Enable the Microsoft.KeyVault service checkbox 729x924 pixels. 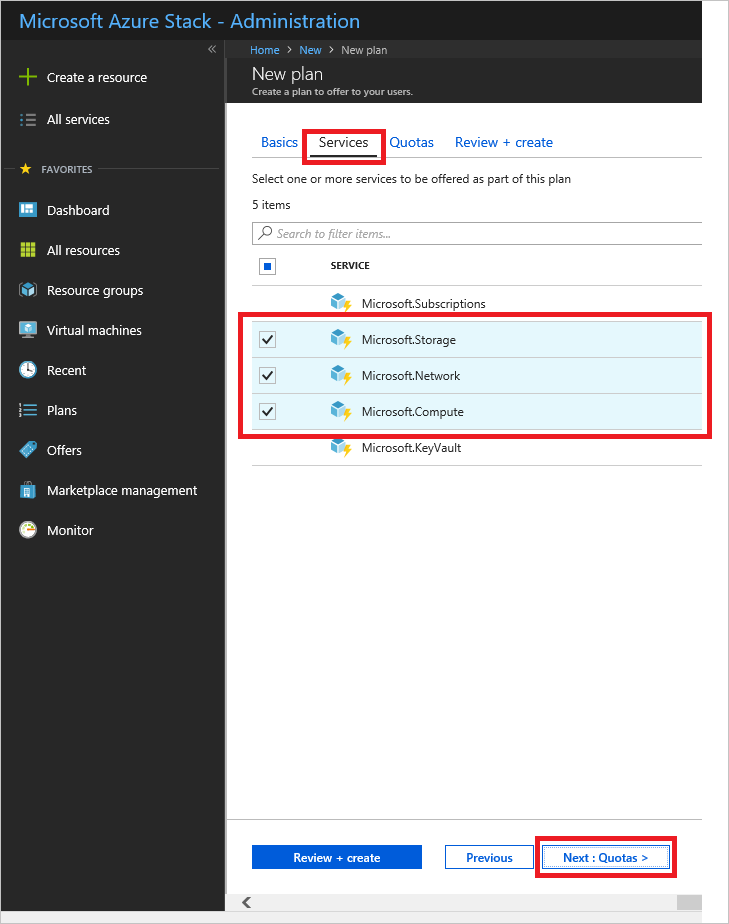(x=266, y=447)
